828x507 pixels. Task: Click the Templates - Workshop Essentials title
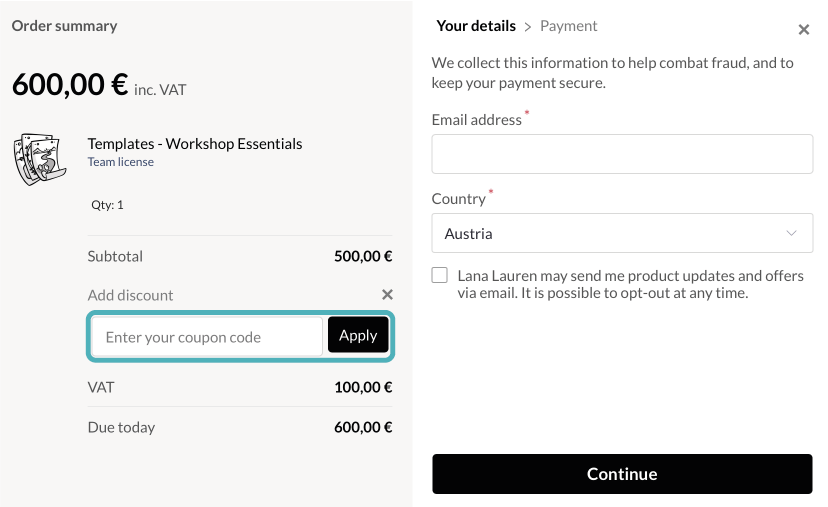pyautogui.click(x=195, y=144)
